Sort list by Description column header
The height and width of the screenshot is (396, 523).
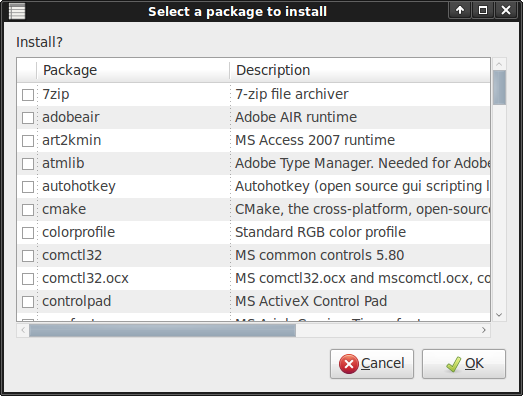pyautogui.click(x=360, y=70)
